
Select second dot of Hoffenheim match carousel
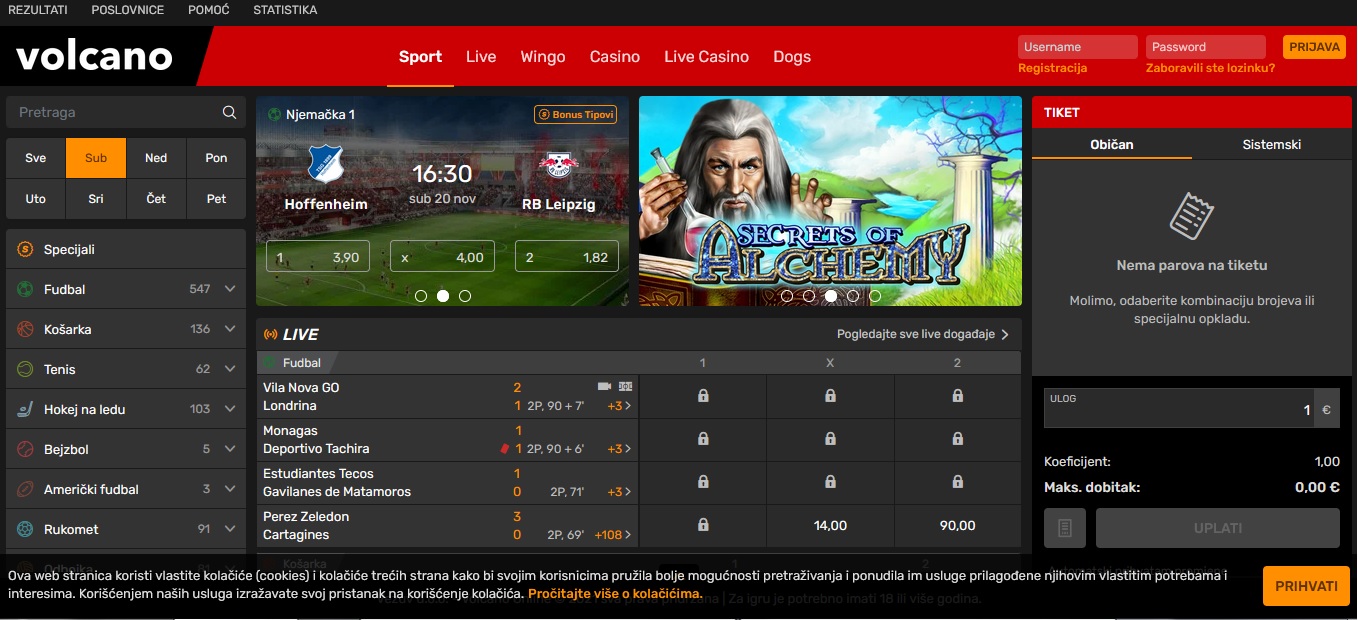coord(443,296)
